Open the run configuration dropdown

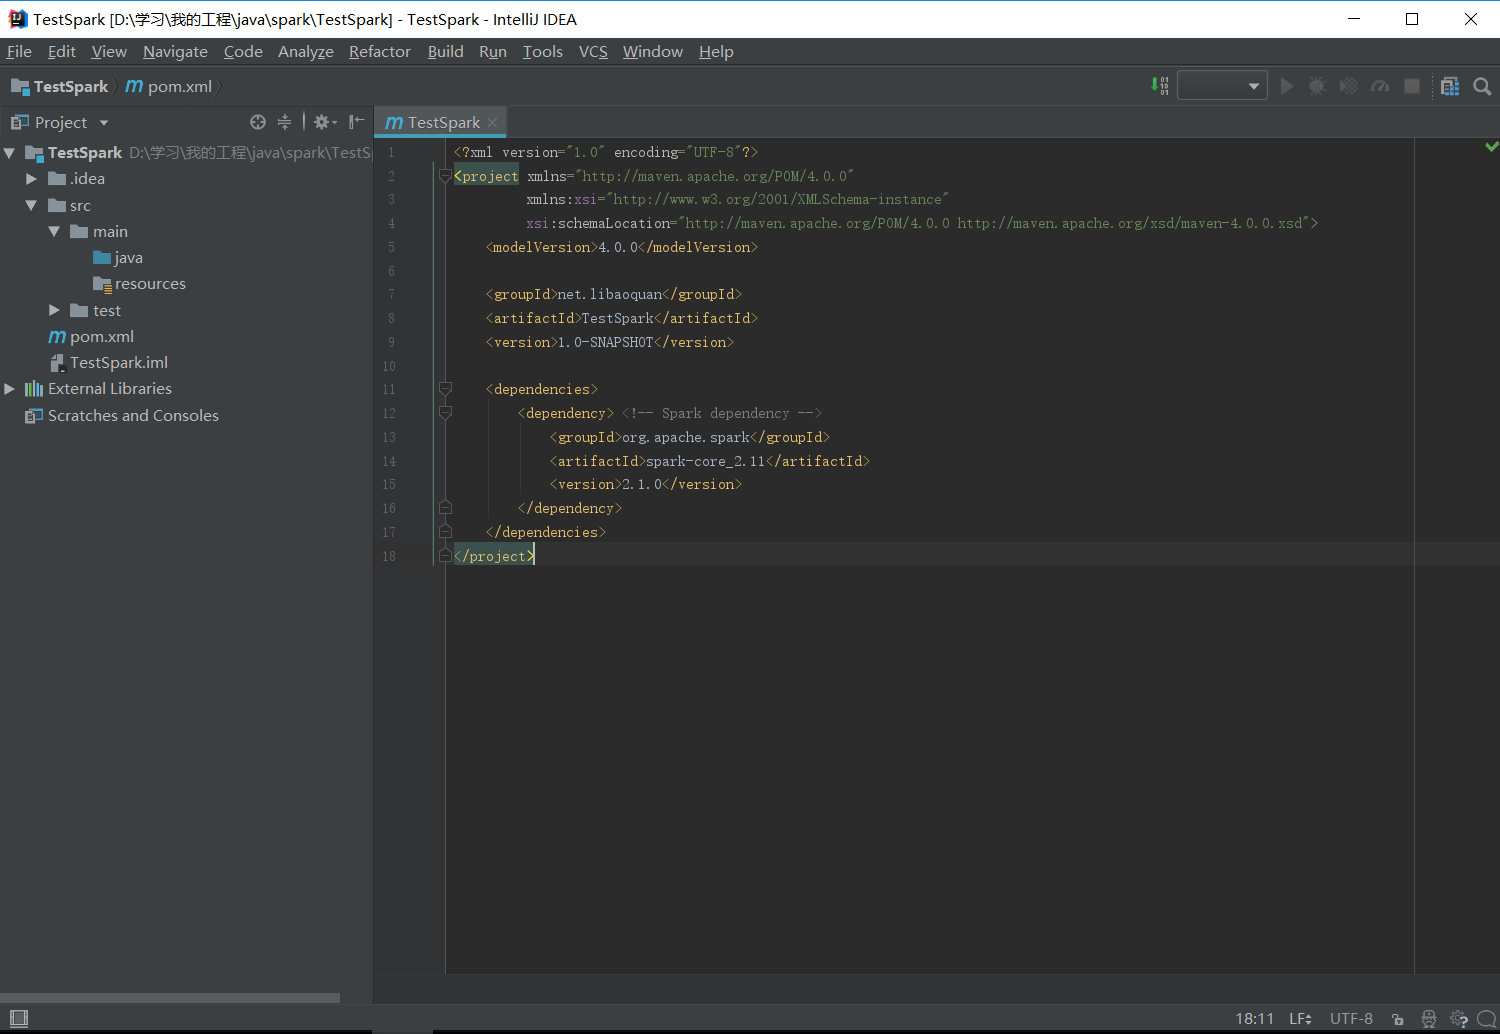[1222, 86]
